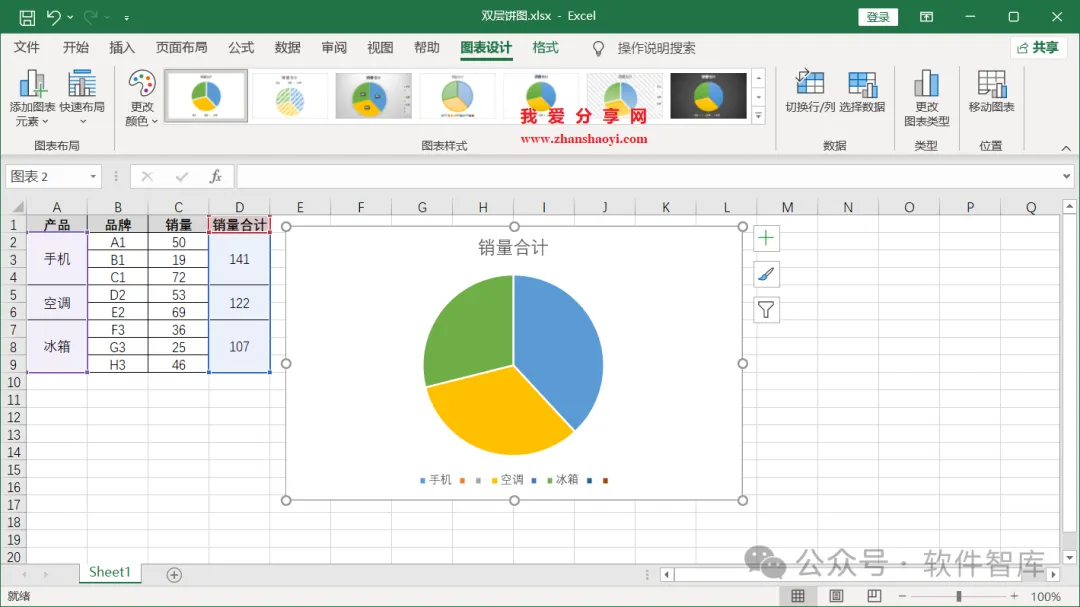Expand the chart styles gallery
1080x607 pixels.
[758, 116]
